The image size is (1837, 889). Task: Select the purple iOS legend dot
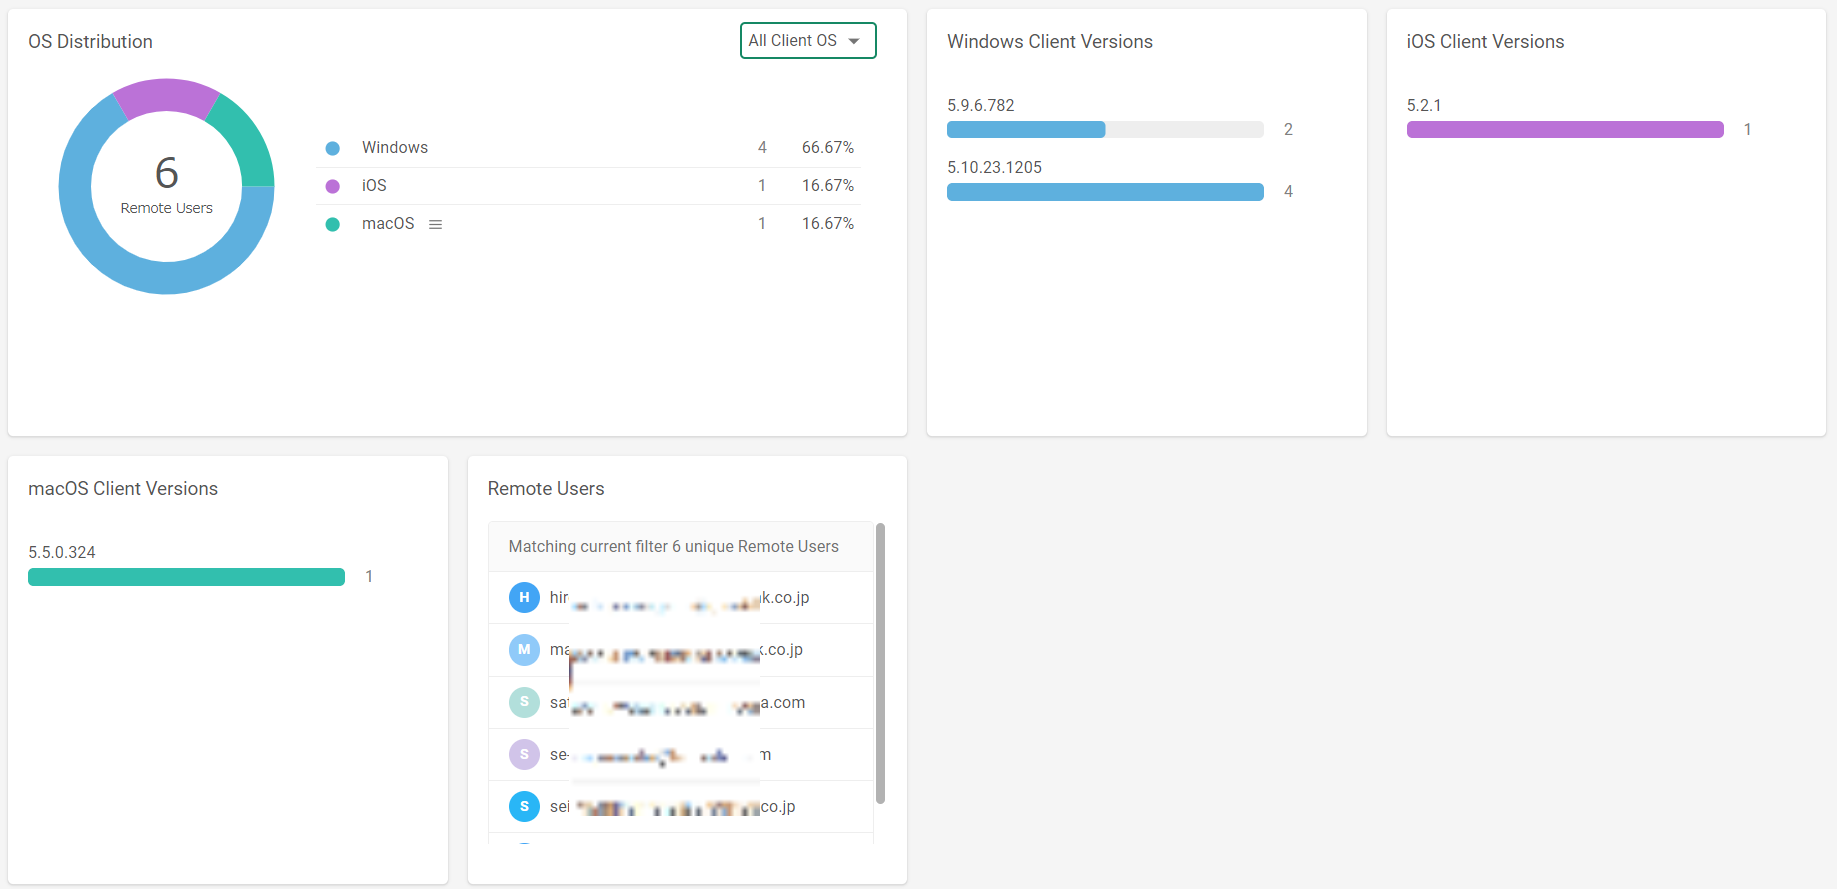tap(333, 186)
